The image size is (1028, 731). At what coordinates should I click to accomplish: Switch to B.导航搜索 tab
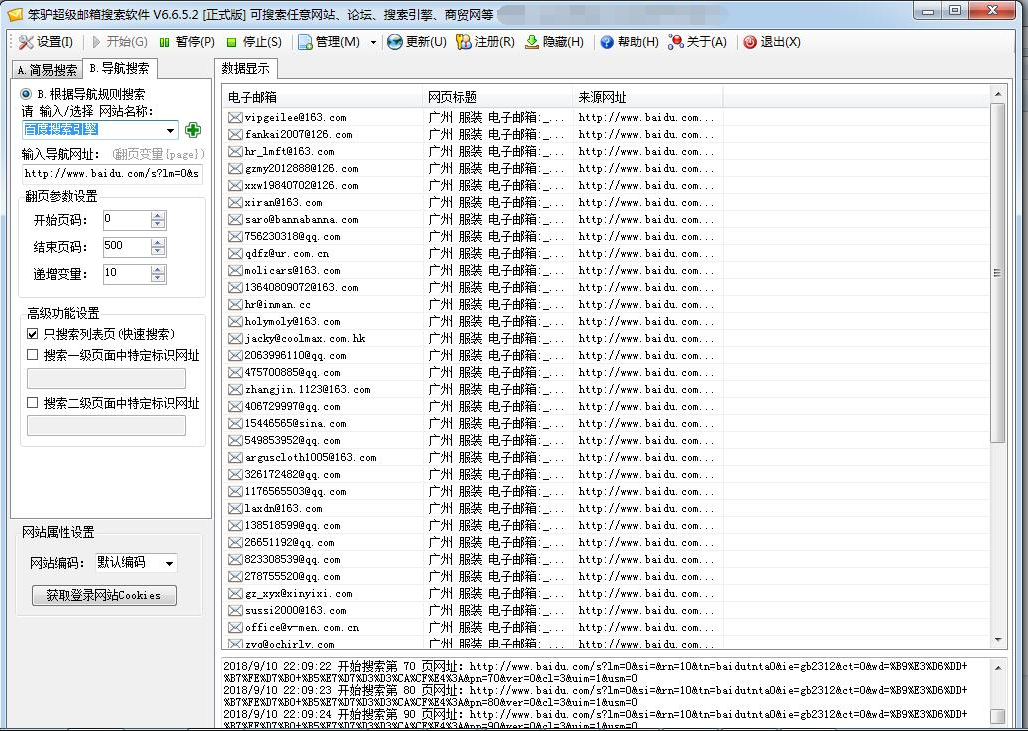[119, 68]
